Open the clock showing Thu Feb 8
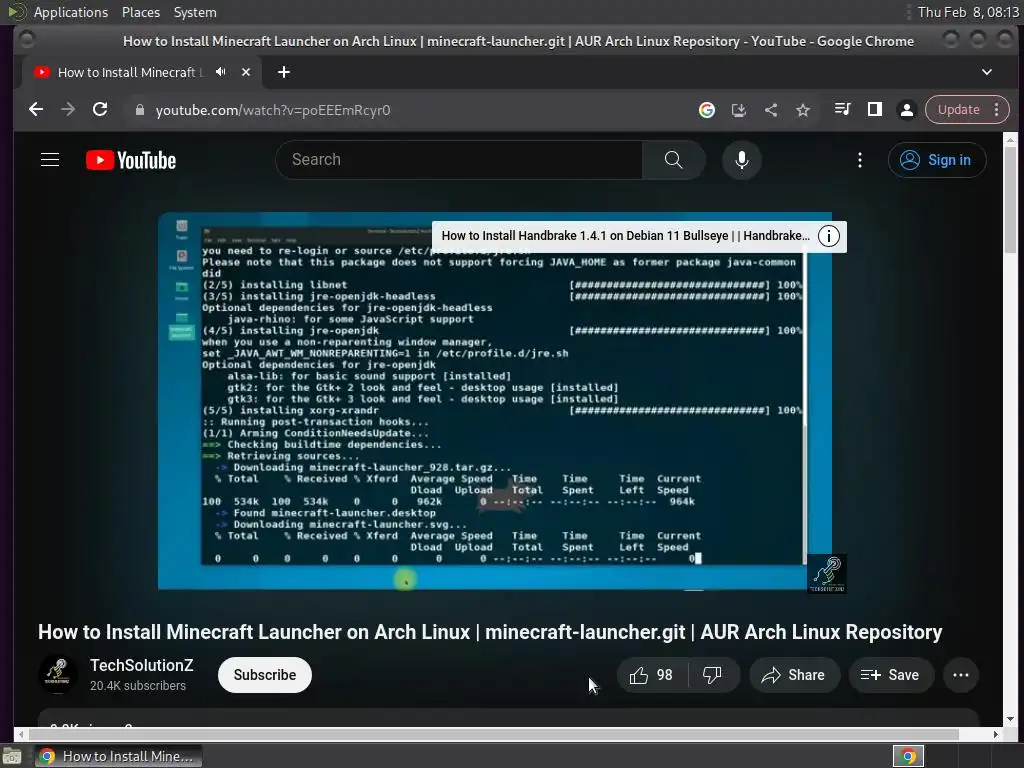The width and height of the screenshot is (1024, 768). (x=968, y=12)
